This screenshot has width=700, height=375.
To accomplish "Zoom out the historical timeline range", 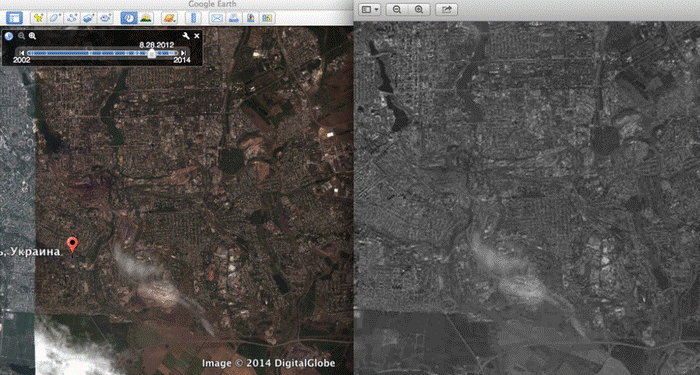I will coord(21,36).
